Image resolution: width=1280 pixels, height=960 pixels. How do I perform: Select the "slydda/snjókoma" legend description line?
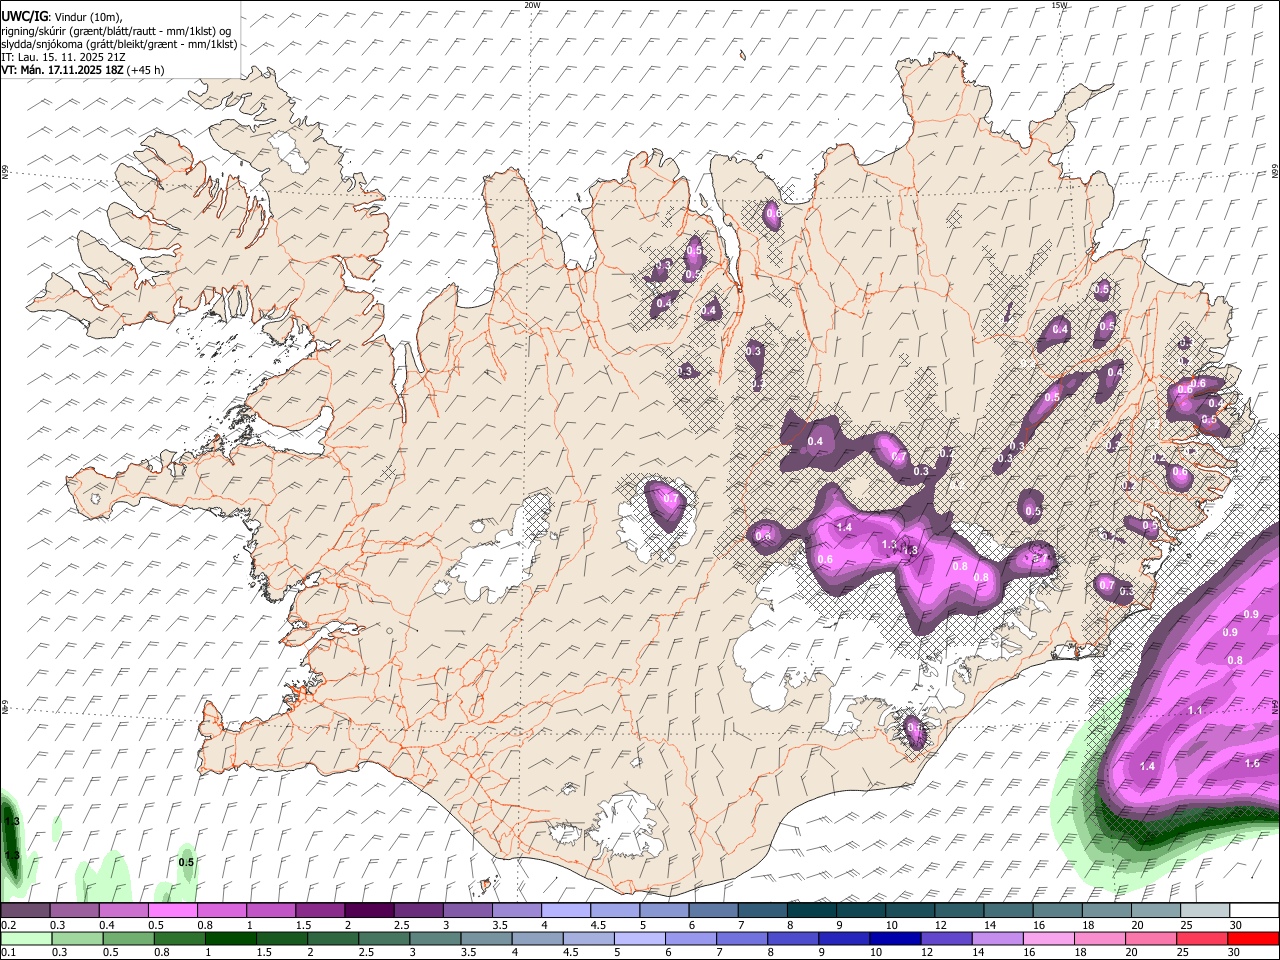119,44
